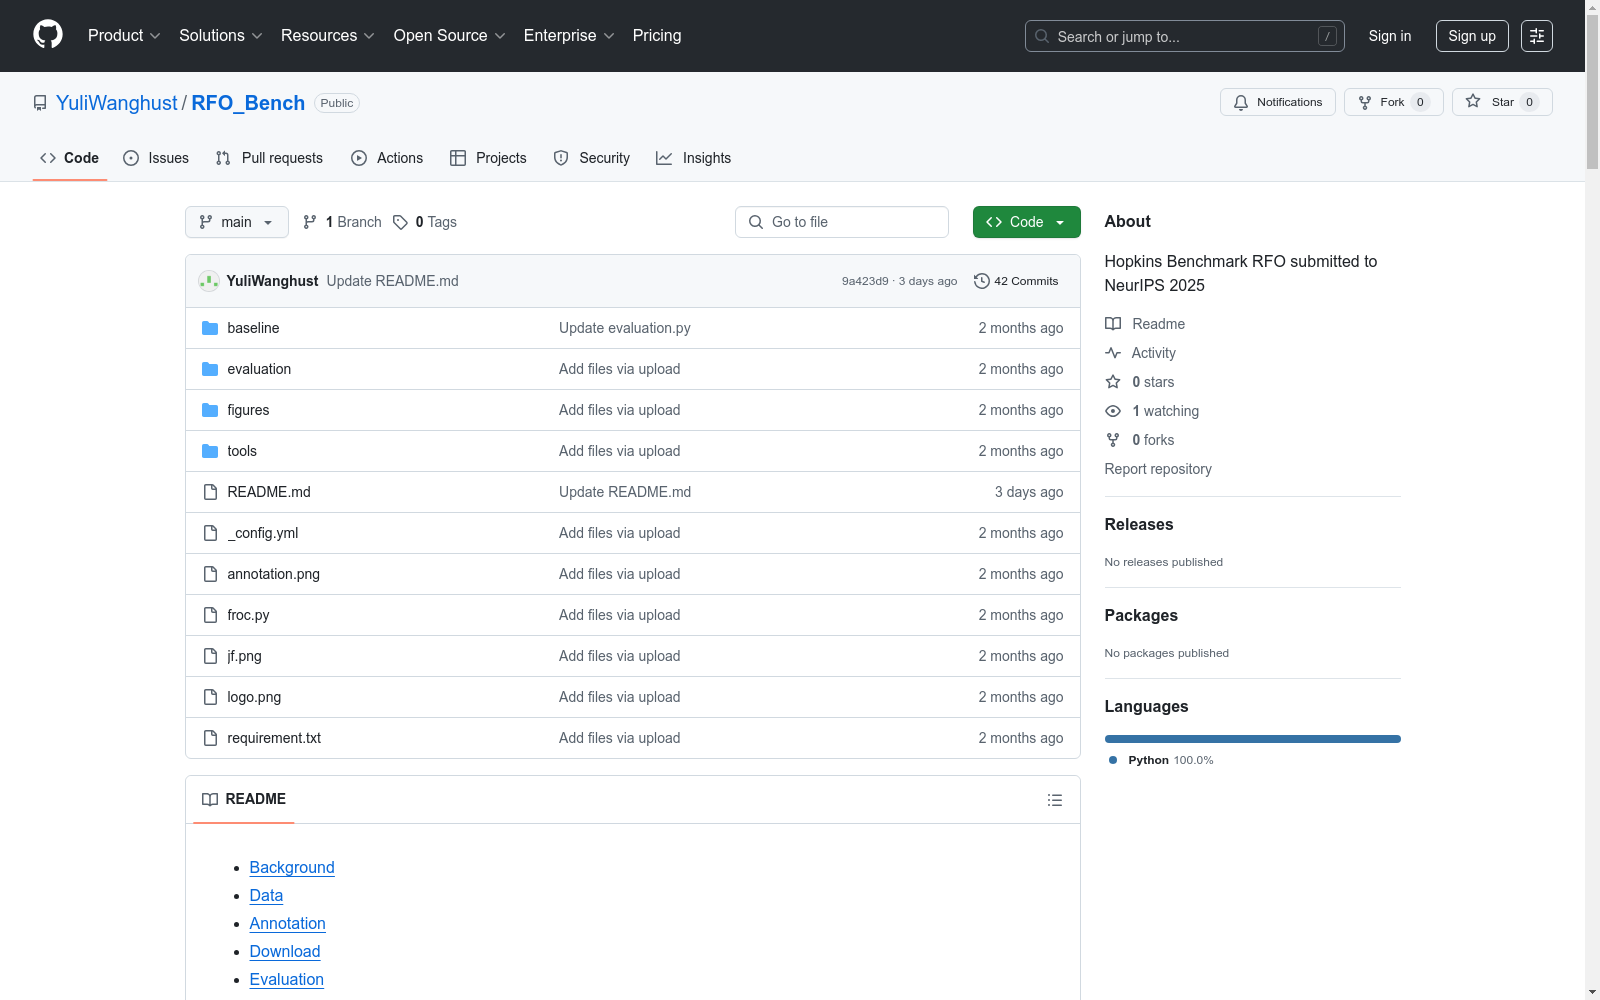This screenshot has width=1600, height=1000.
Task: Click the repository icon beside YuliWanghust
Action: pos(40,103)
